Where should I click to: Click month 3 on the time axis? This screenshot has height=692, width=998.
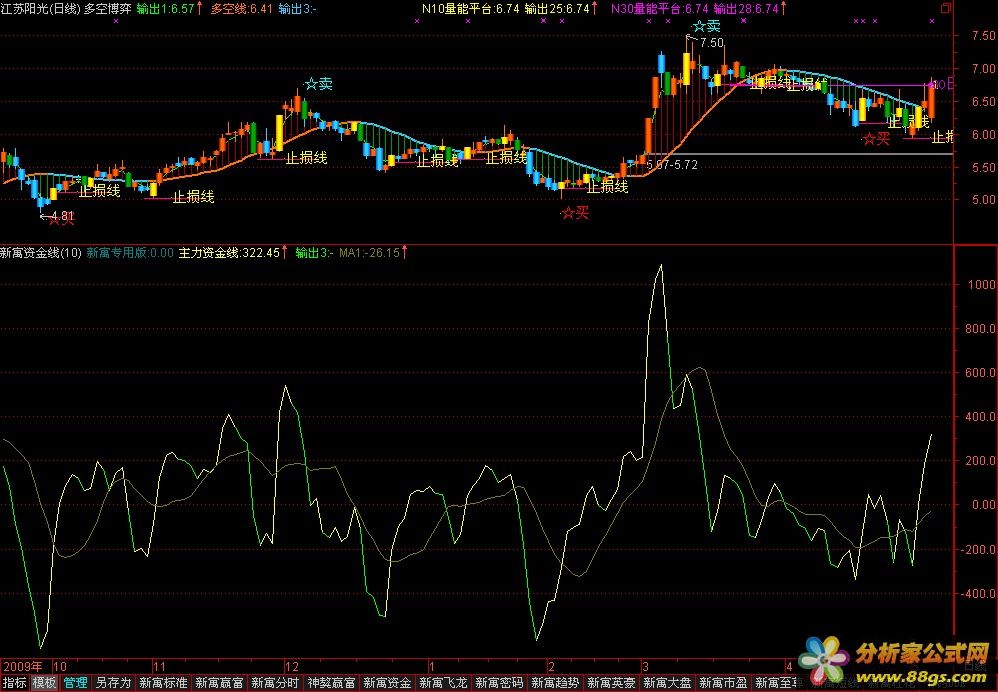[645, 667]
